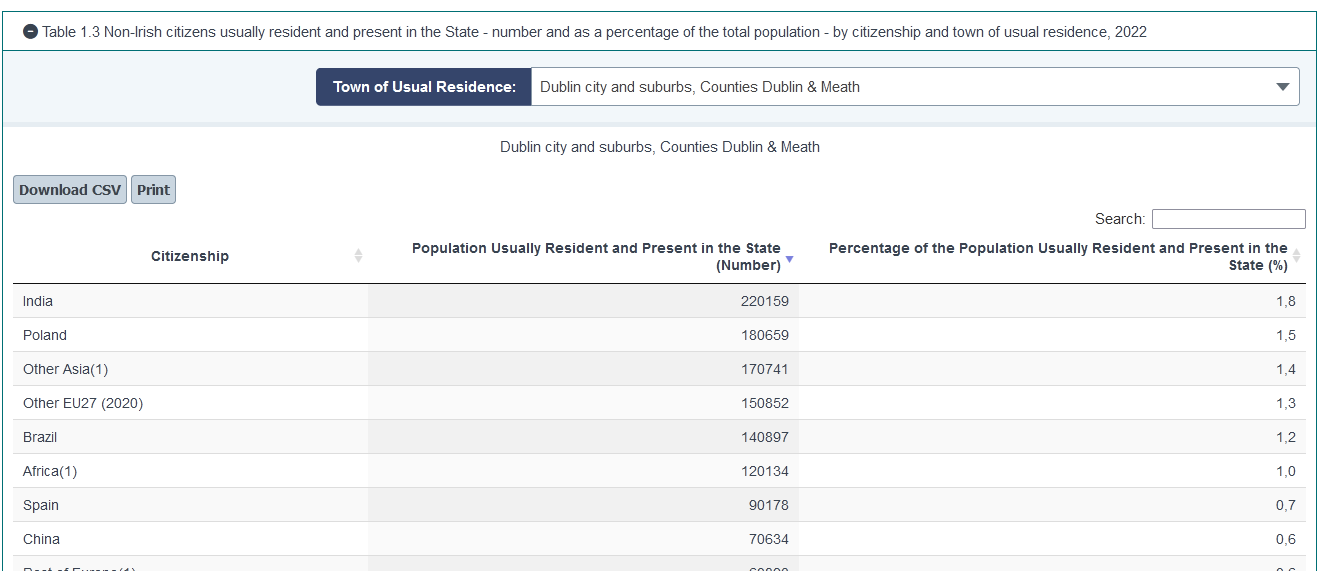Viewport: 1322px width, 571px height.
Task: Toggle the Population (Number) column sort arrow
Action: tap(789, 259)
